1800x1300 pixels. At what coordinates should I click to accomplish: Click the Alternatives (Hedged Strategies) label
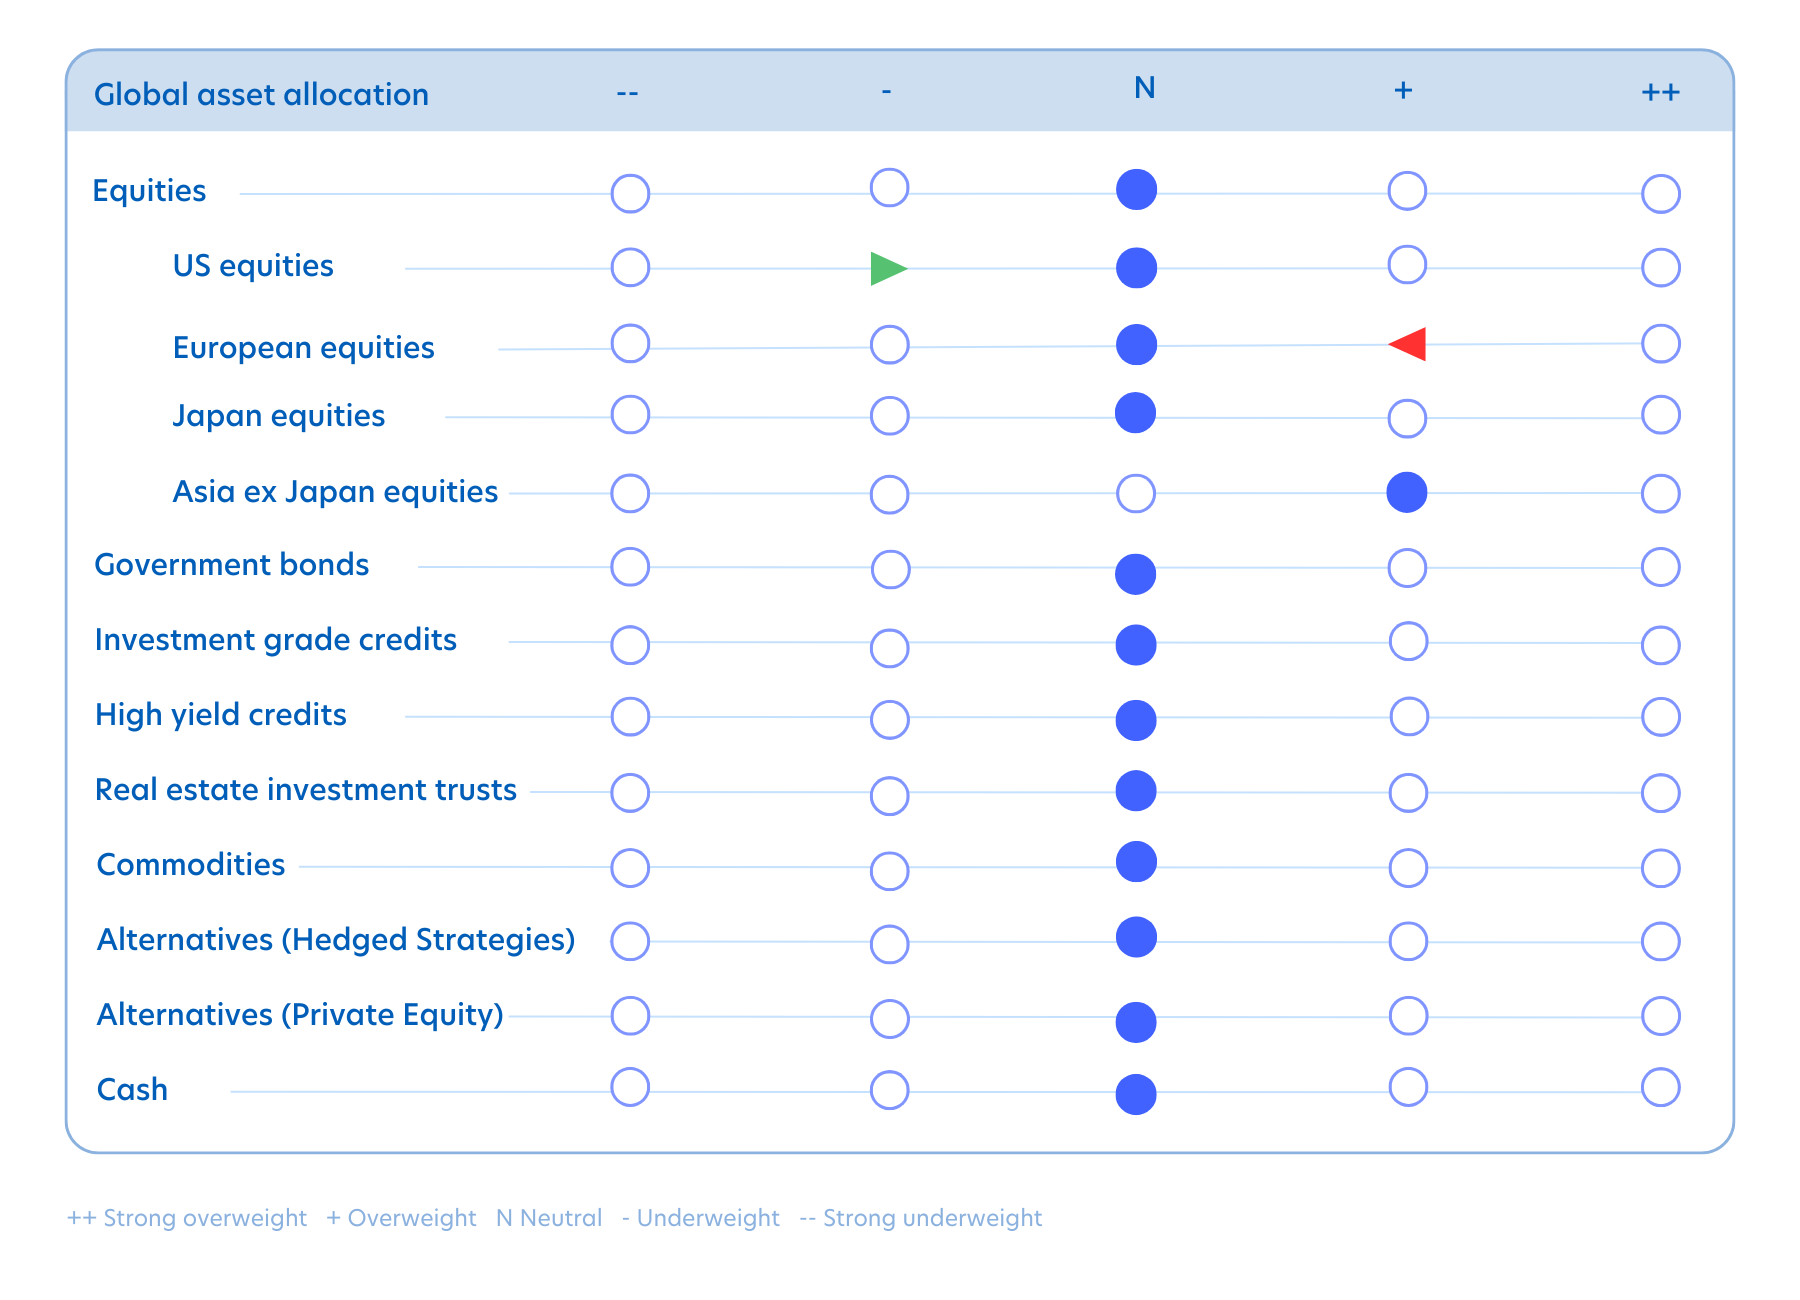pos(336,940)
